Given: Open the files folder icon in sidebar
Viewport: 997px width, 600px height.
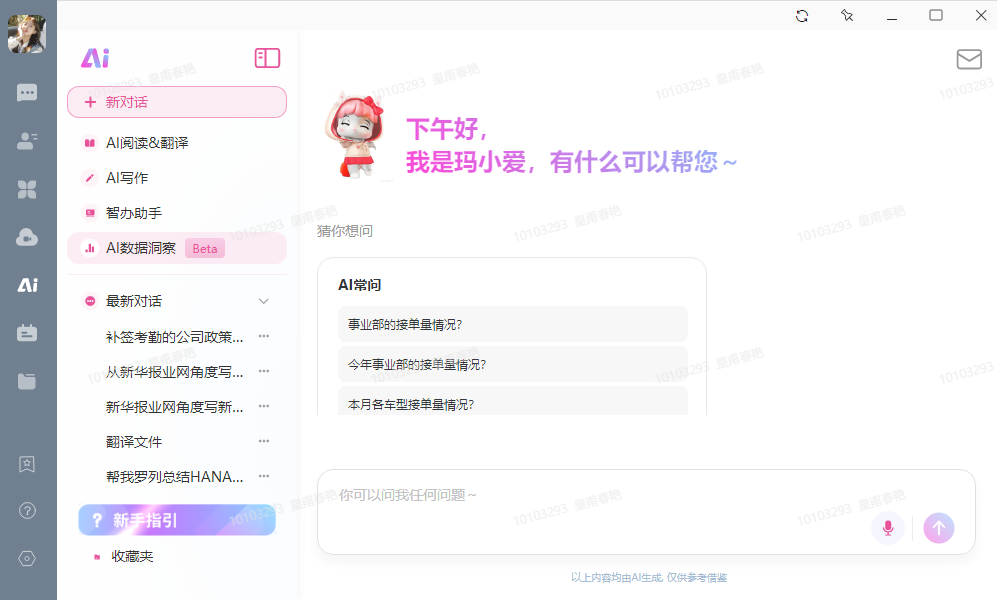Looking at the screenshot, I should coord(27,381).
